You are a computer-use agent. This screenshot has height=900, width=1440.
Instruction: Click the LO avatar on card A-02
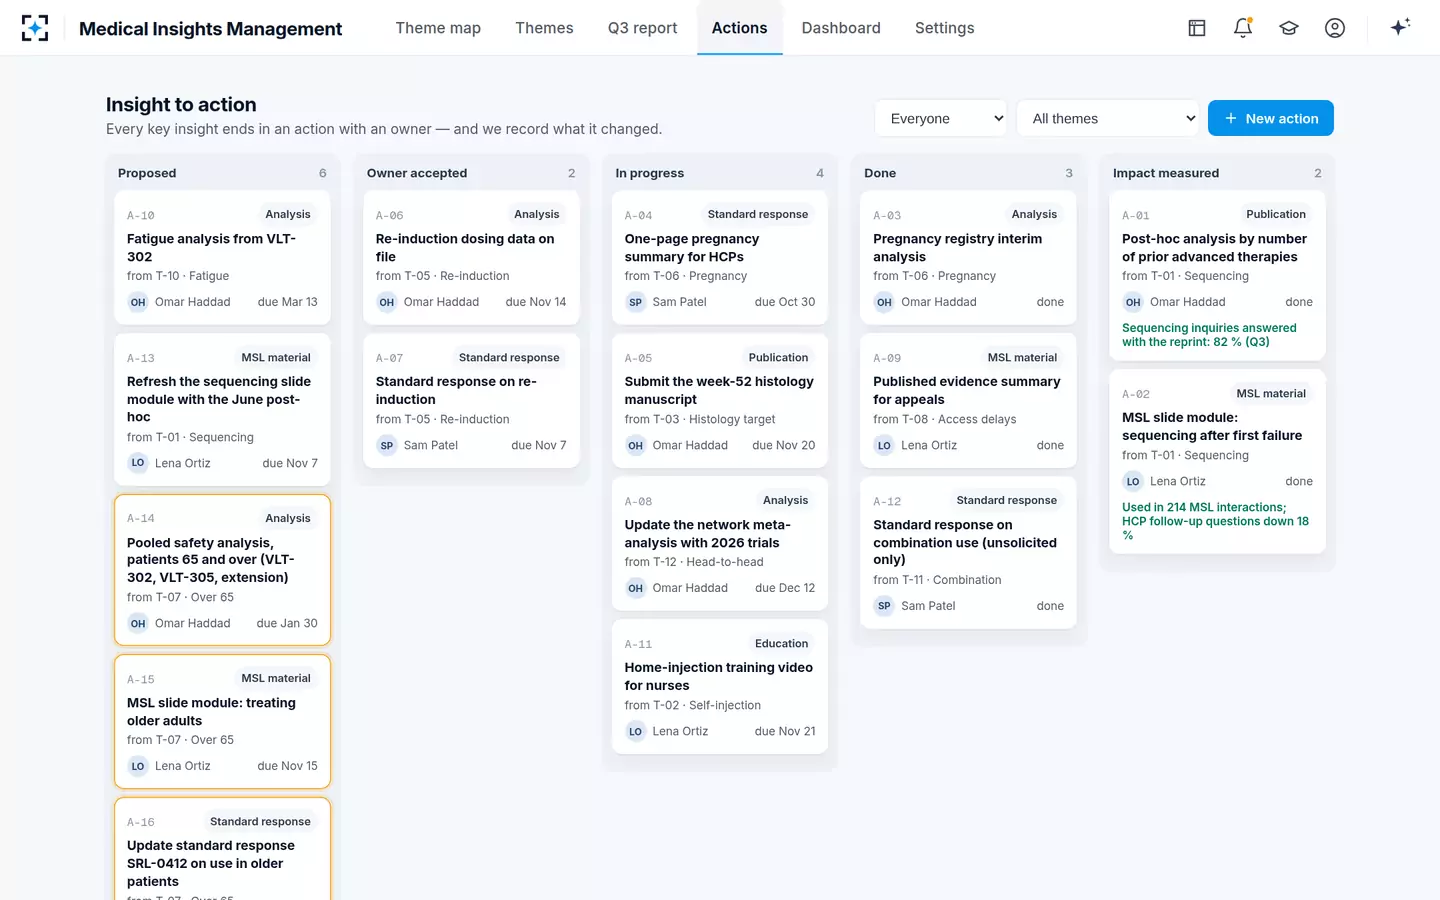tap(1133, 481)
